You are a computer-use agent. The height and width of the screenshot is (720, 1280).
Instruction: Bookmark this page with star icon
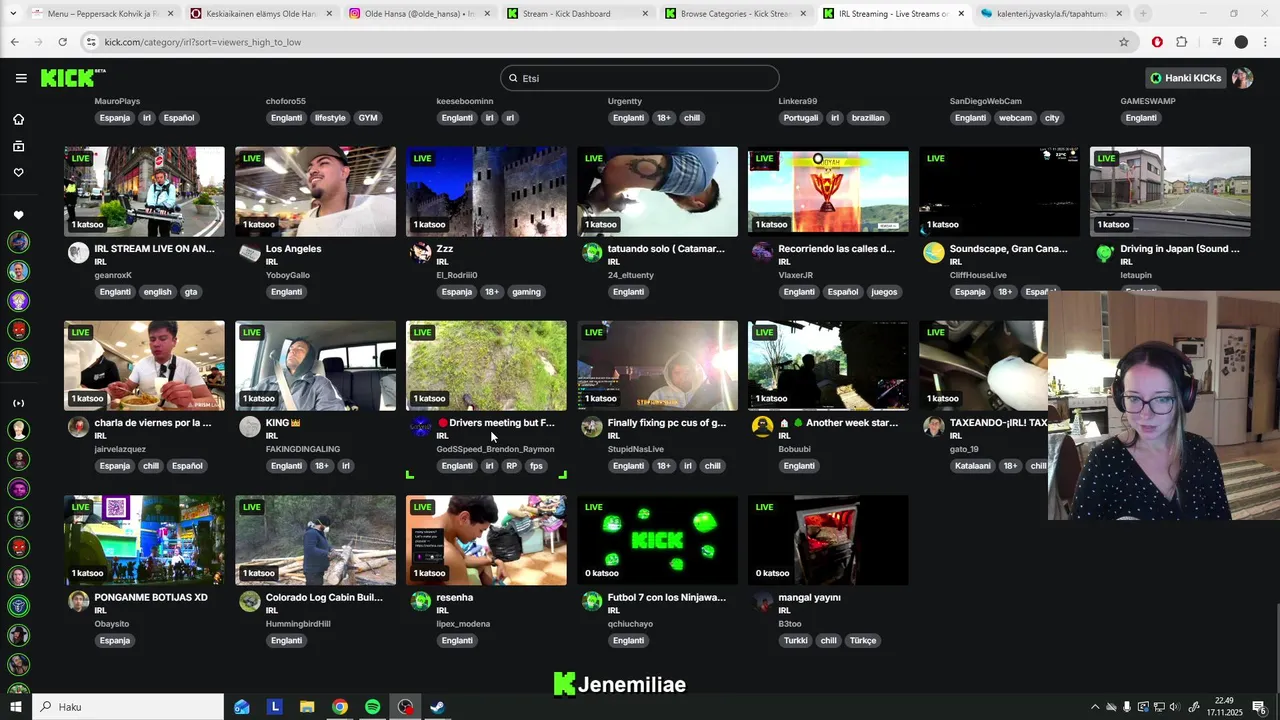click(x=1124, y=42)
